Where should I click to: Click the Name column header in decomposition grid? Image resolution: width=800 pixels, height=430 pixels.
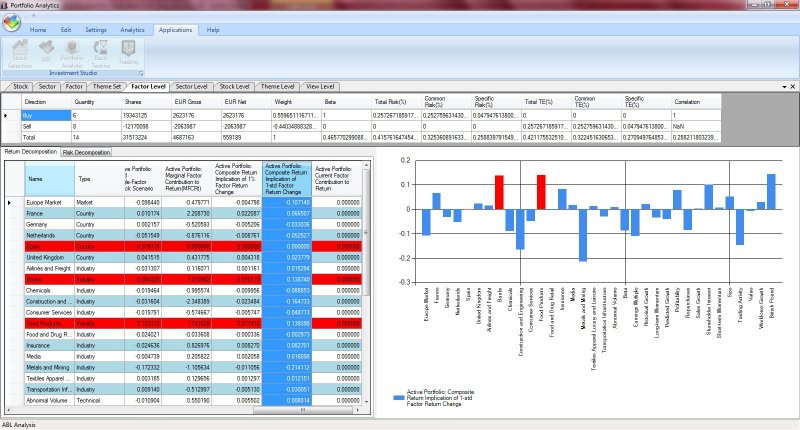tap(50, 179)
